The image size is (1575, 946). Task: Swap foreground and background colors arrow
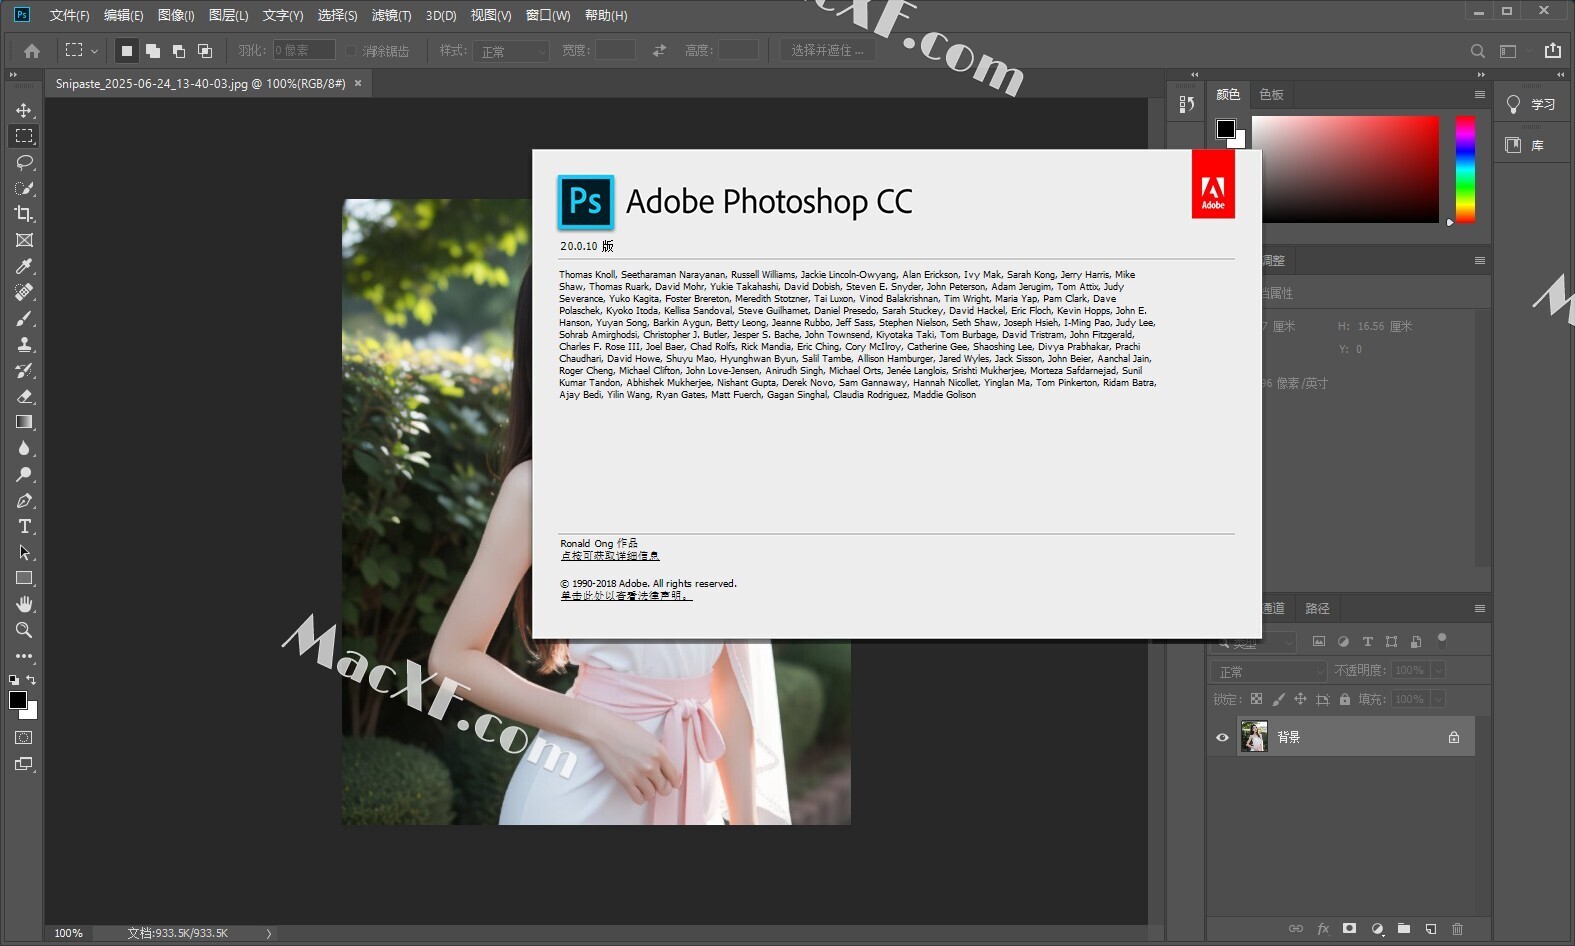[x=31, y=679]
